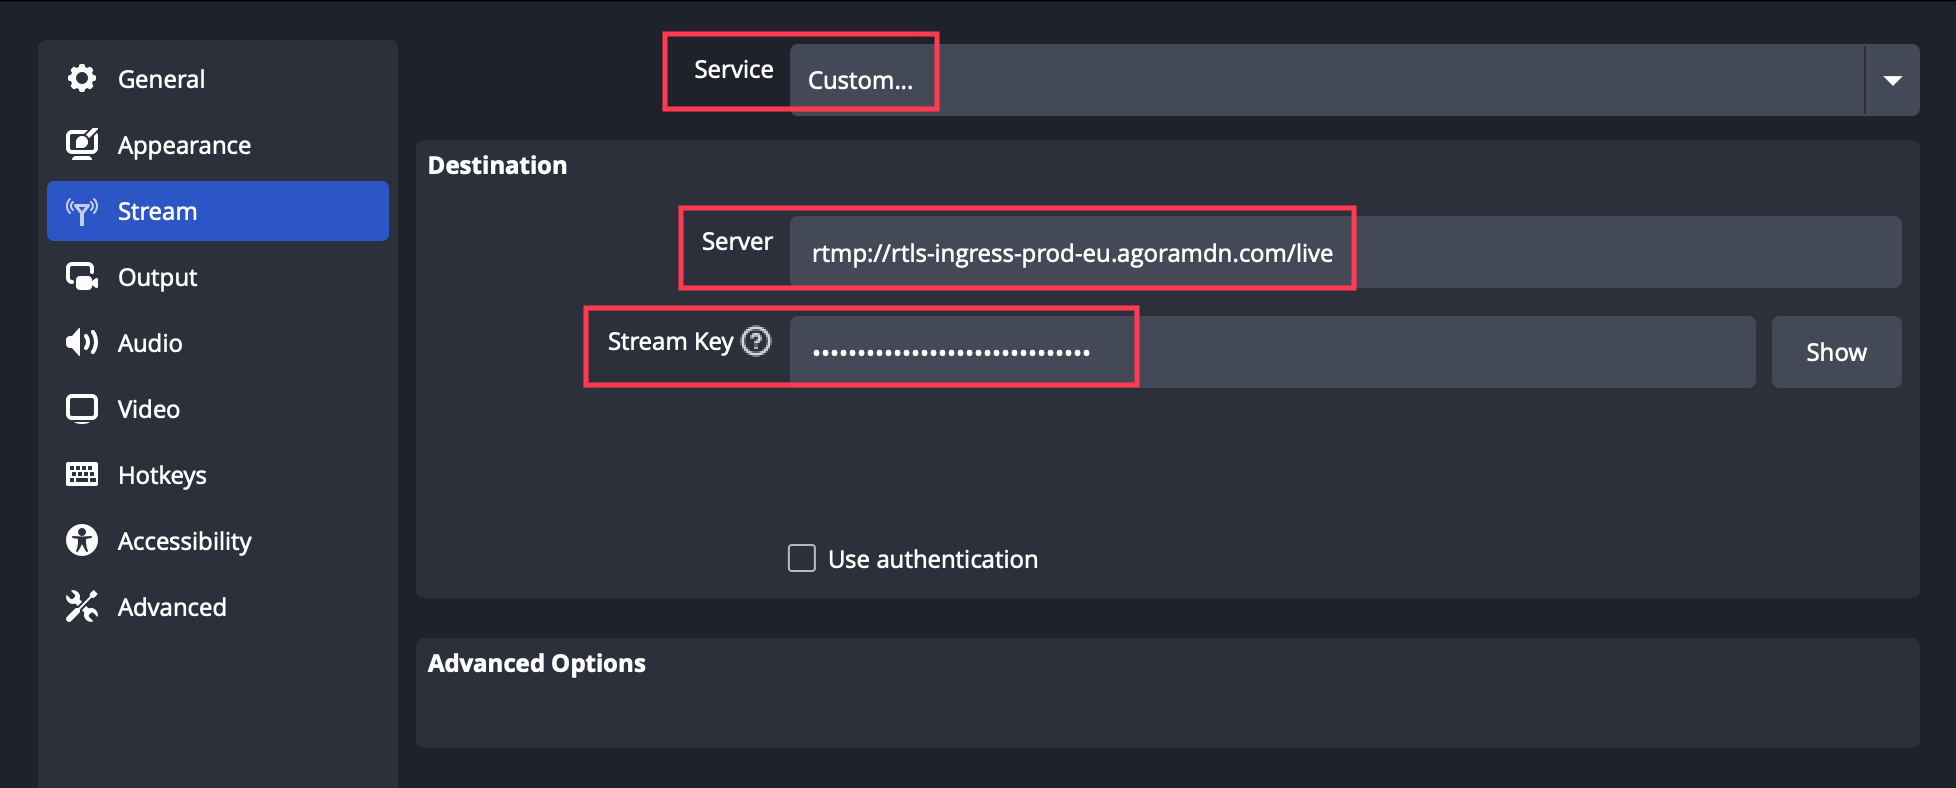Click the General gear icon
This screenshot has width=1956, height=788.
[x=82, y=78]
